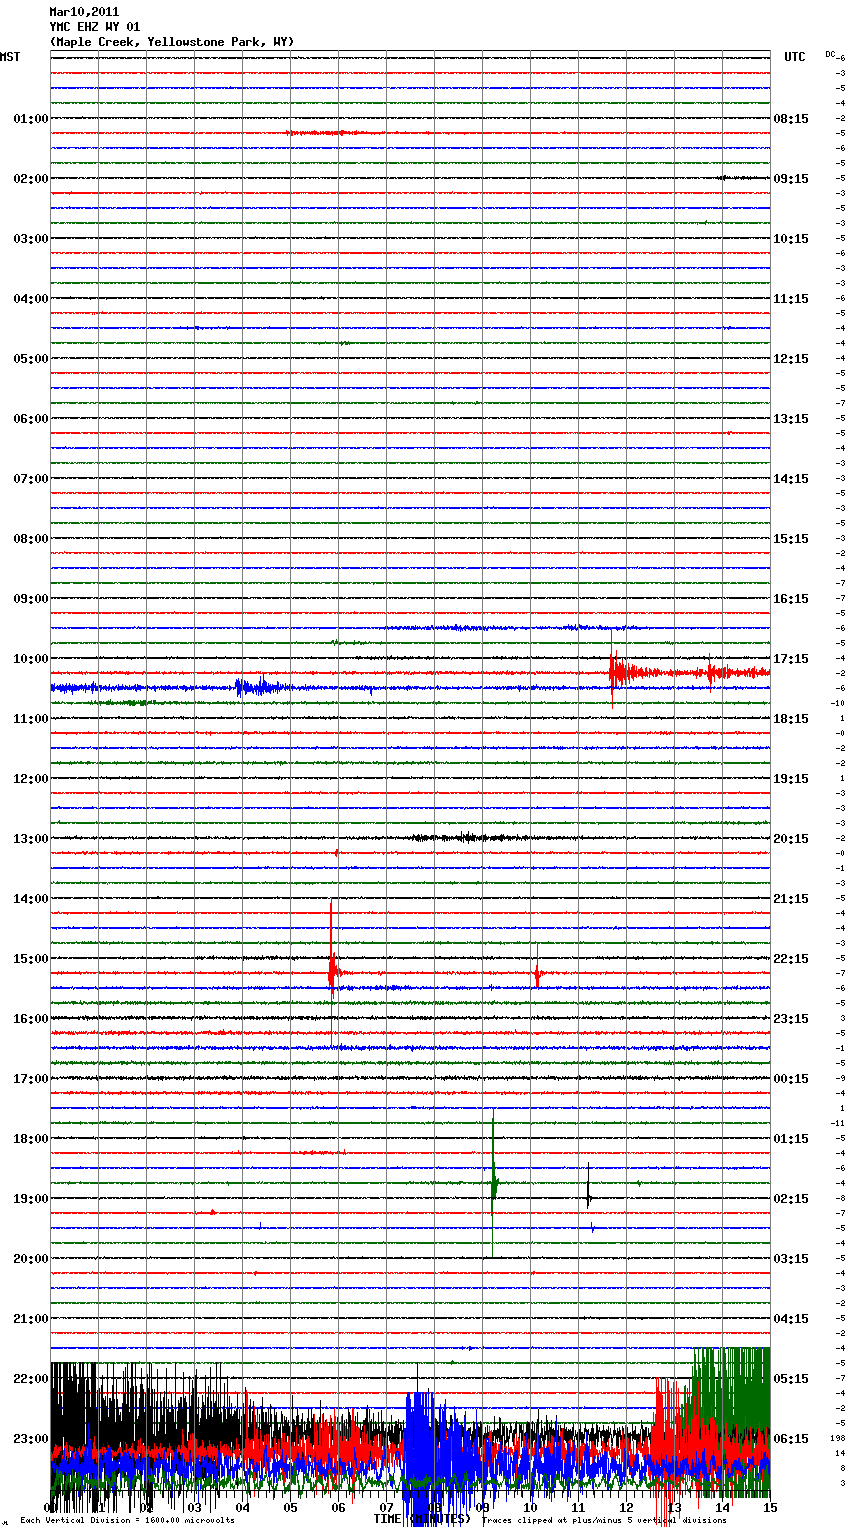The image size is (850, 1534).
Task: Select the 11:00 MST time label
Action: pyautogui.click(x=31, y=719)
